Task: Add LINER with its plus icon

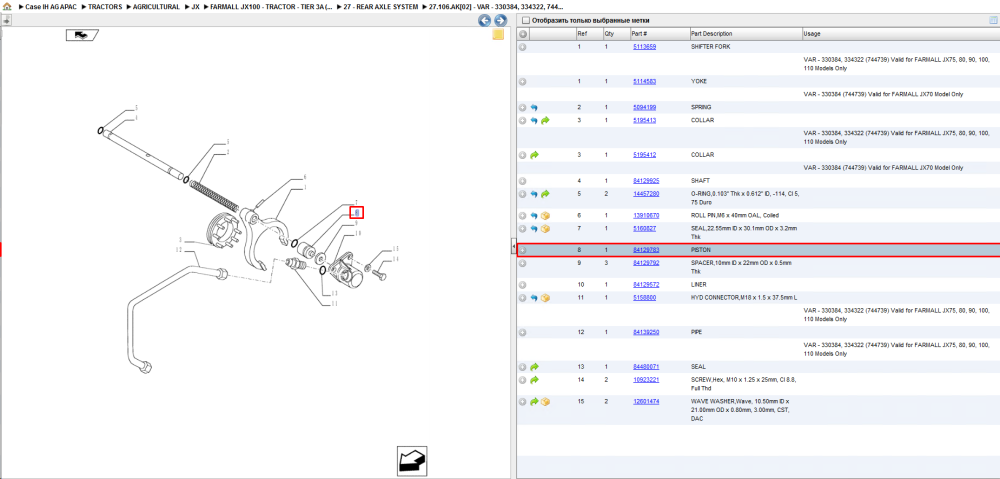Action: pos(522,284)
